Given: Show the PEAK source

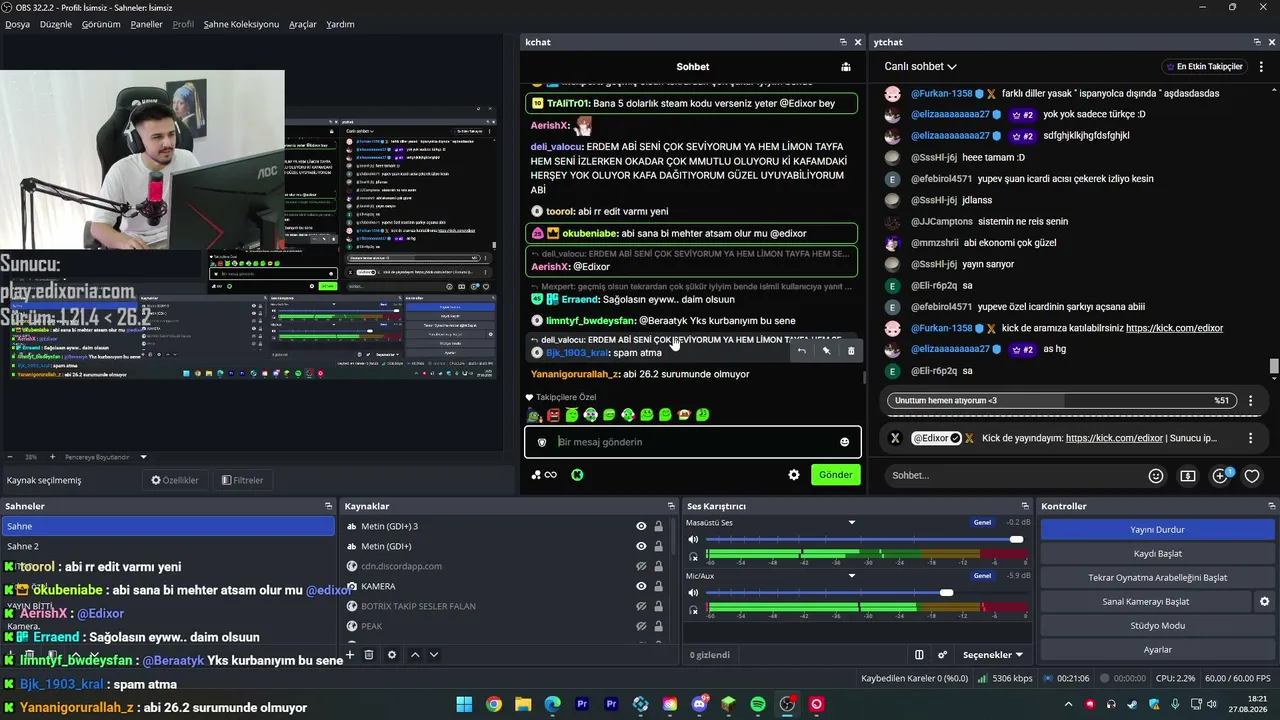Looking at the screenshot, I should pyautogui.click(x=641, y=626).
